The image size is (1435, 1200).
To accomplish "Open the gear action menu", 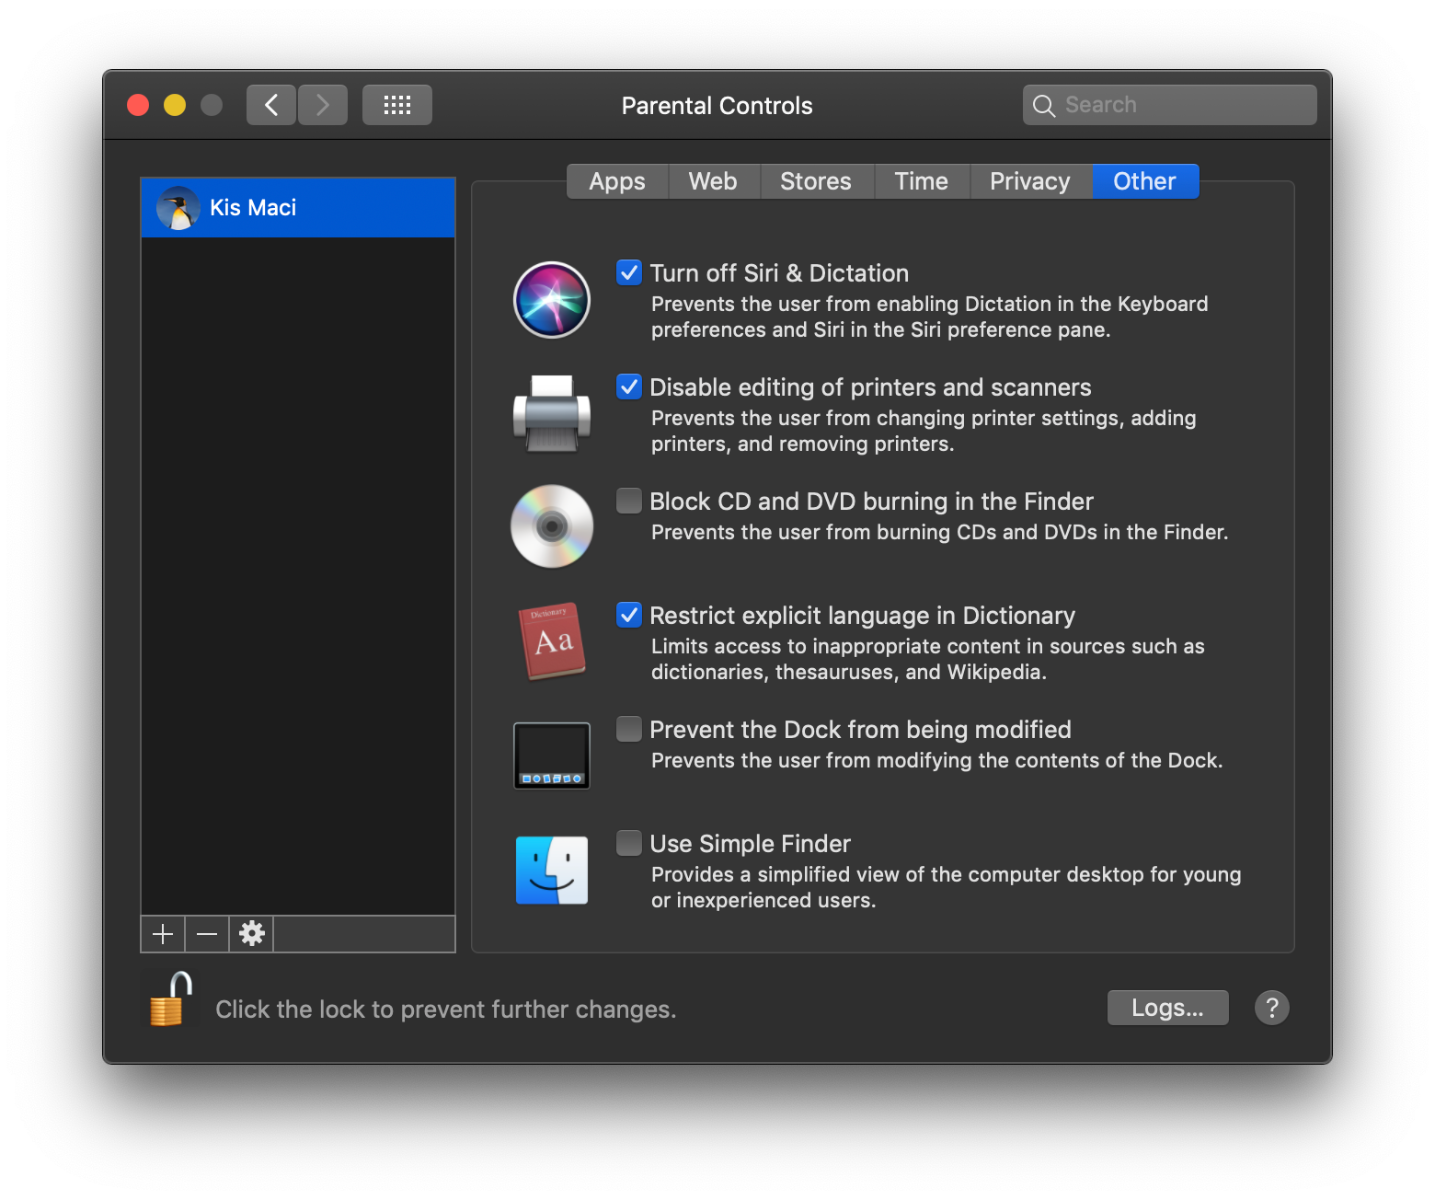I will click(251, 934).
